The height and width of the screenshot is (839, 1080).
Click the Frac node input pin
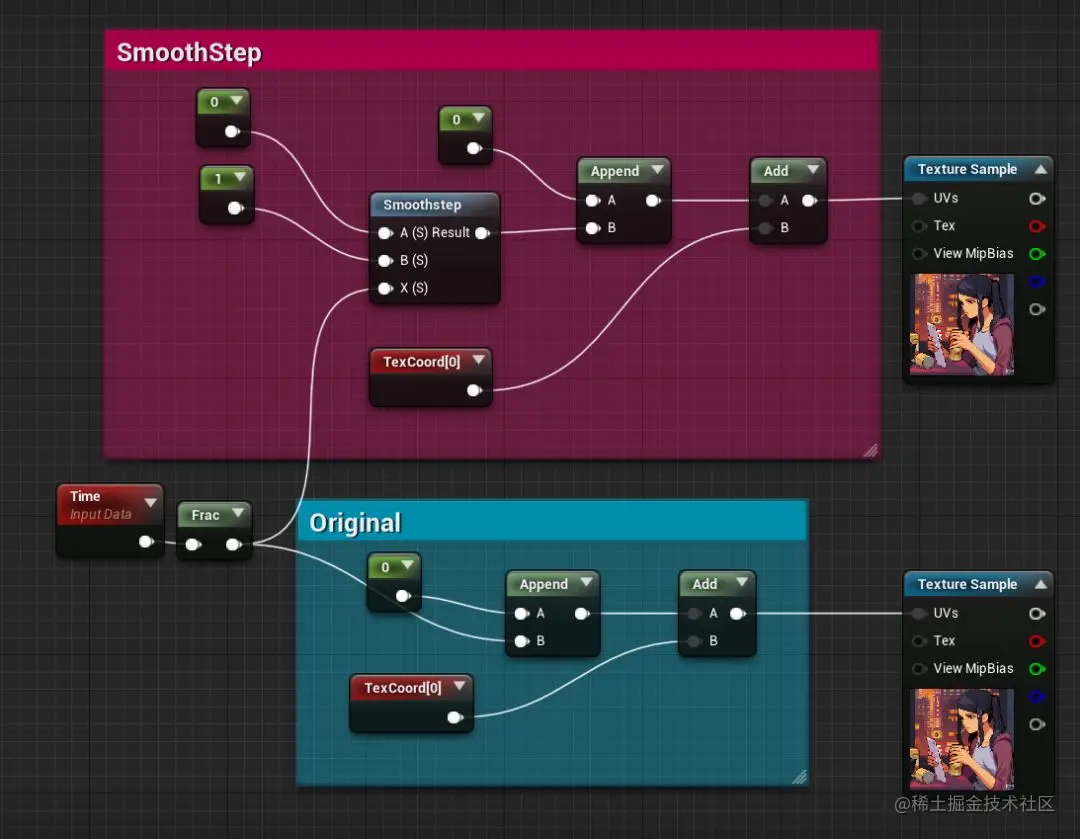tap(194, 544)
